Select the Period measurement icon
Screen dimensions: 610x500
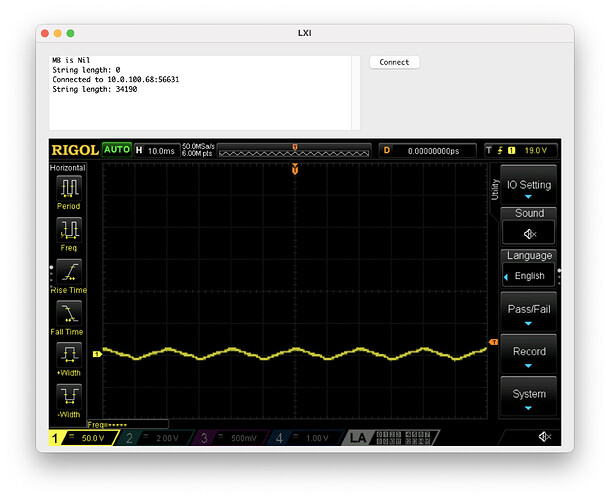(x=69, y=188)
